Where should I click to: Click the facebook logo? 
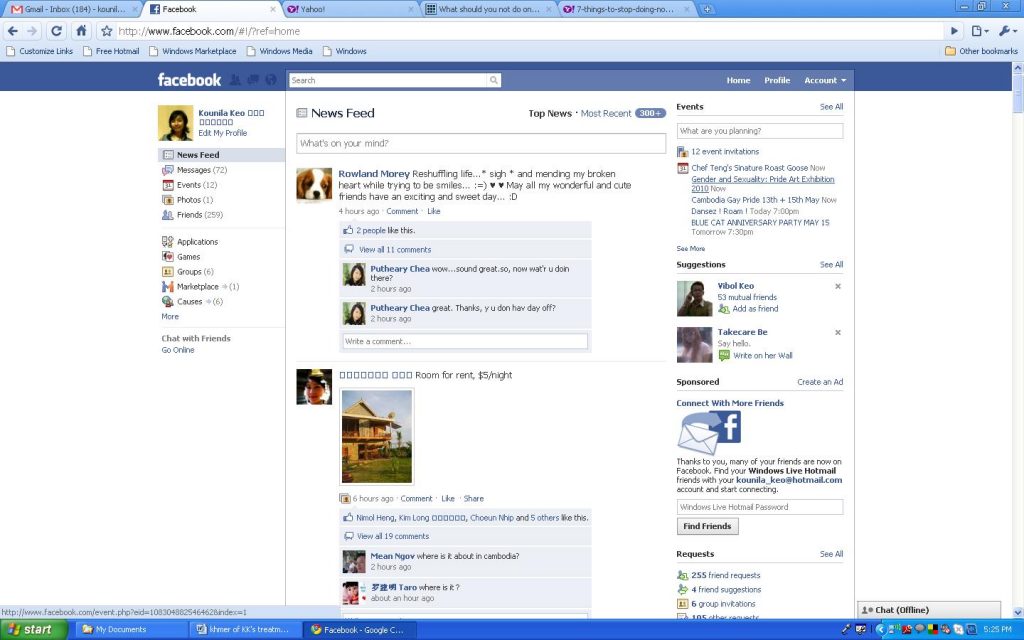[189, 80]
